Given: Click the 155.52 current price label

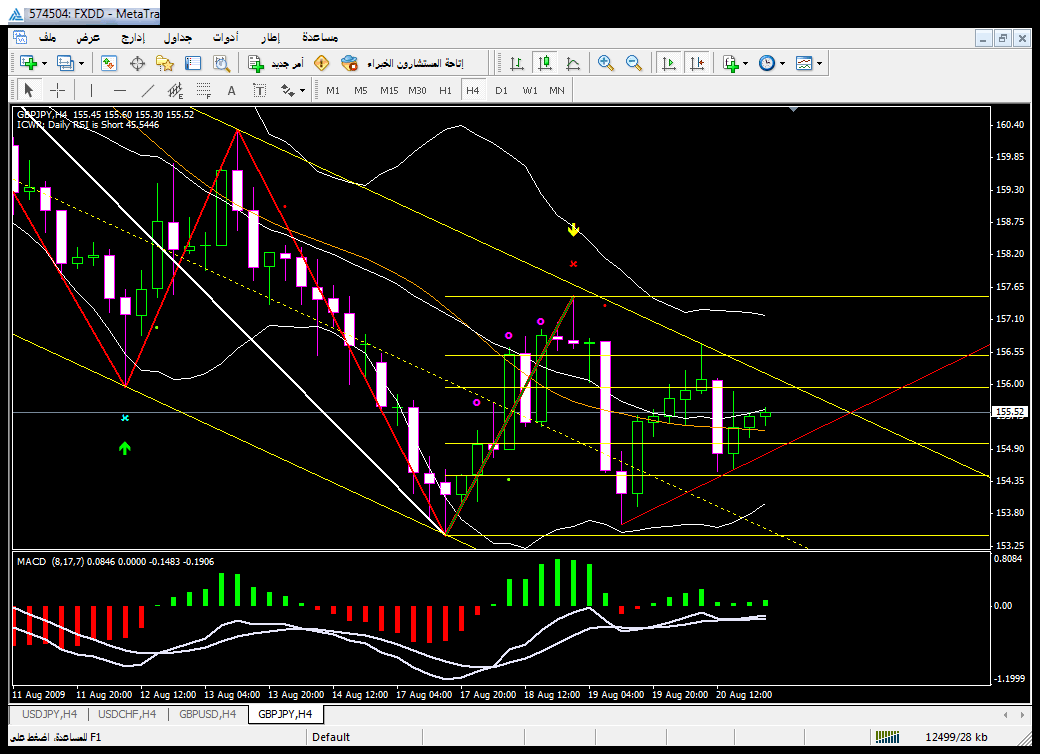Looking at the screenshot, I should (1009, 412).
